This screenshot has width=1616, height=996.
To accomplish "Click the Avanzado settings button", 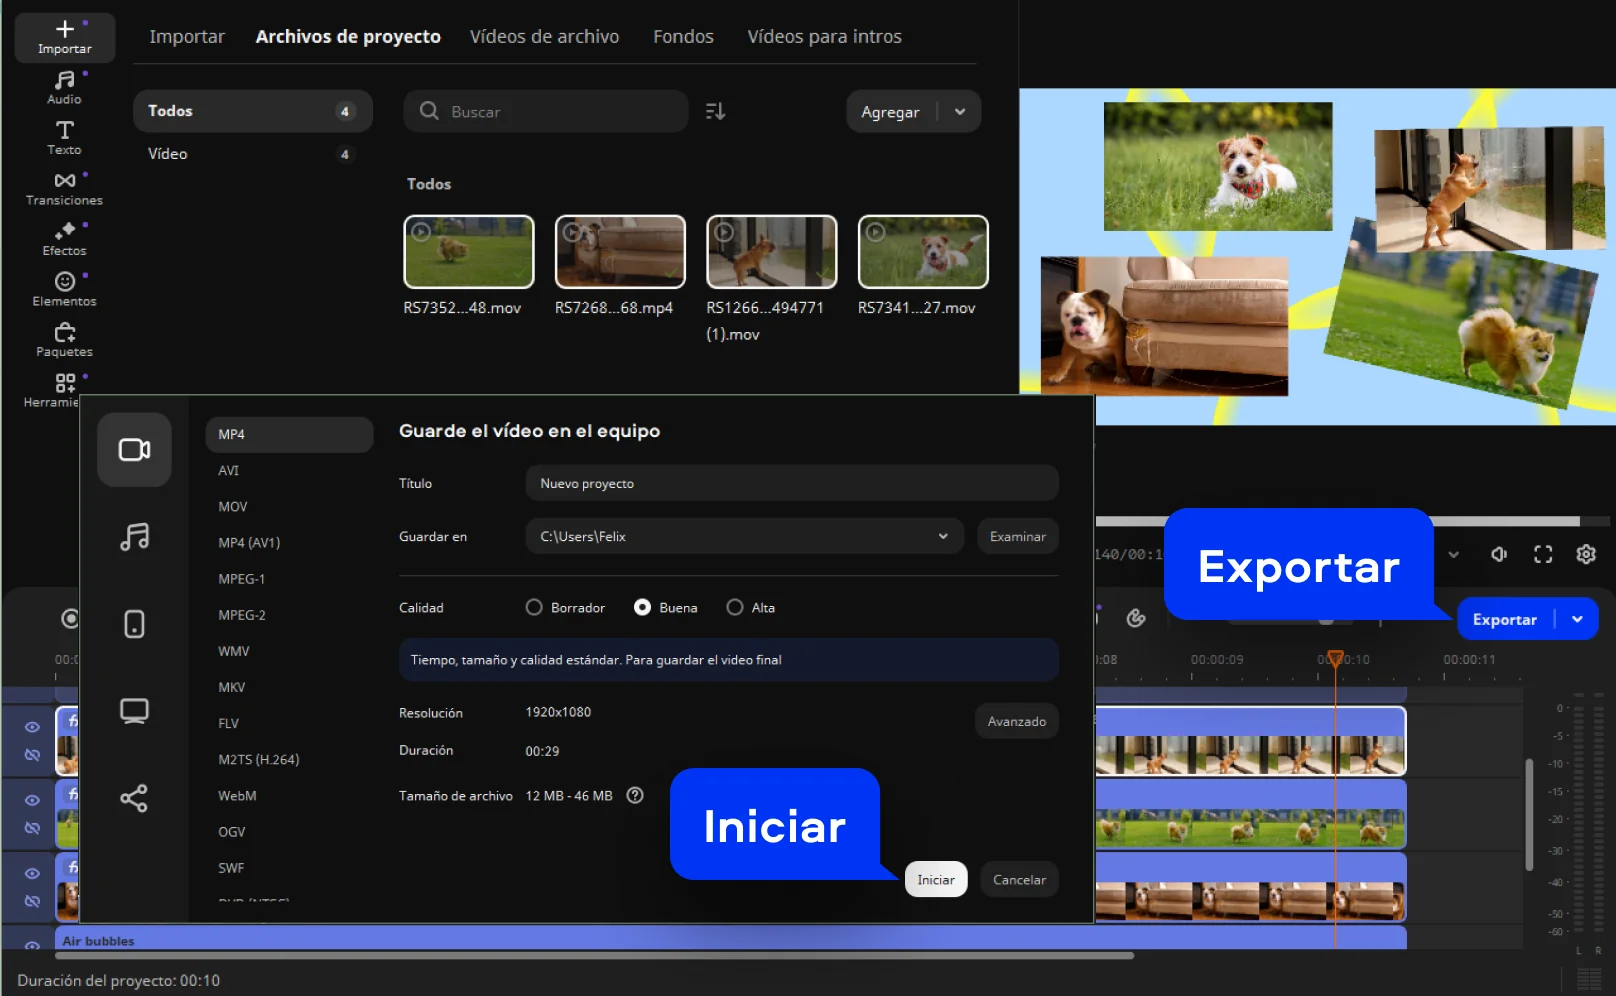I will coord(1016,721).
